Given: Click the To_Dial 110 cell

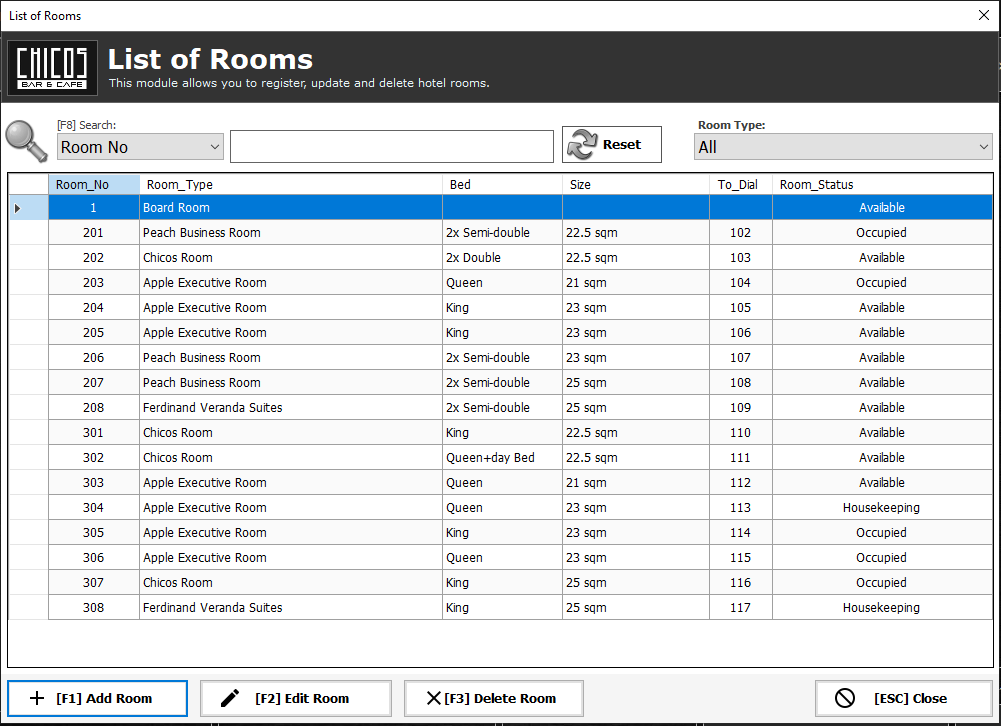Looking at the screenshot, I should point(741,432).
